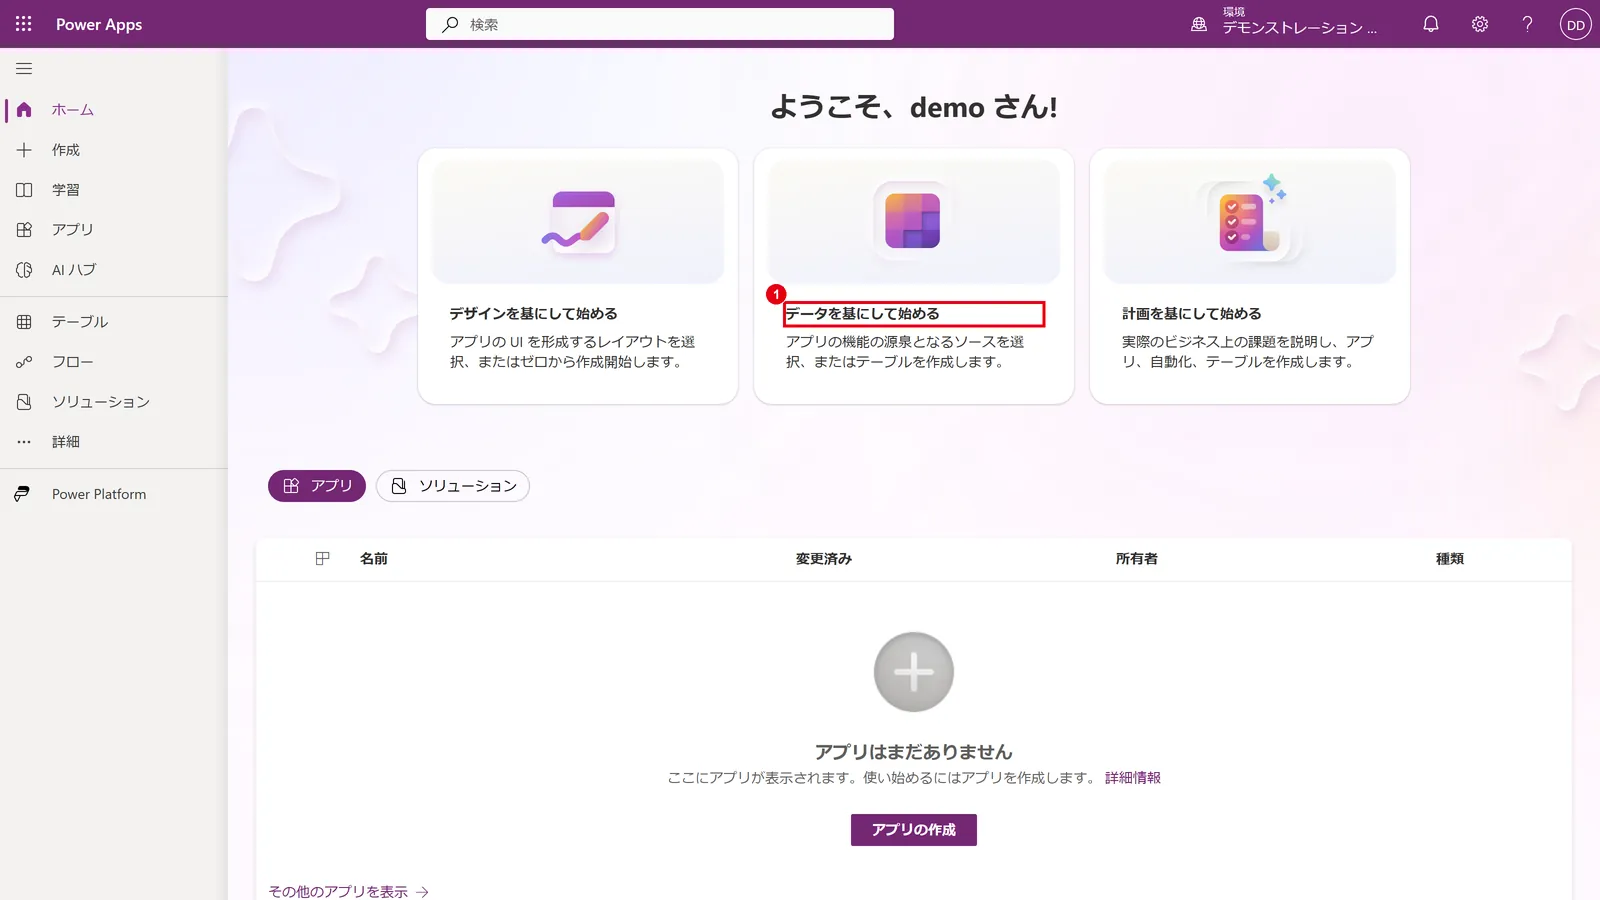Click the flow icon beside フロー

[24, 362]
